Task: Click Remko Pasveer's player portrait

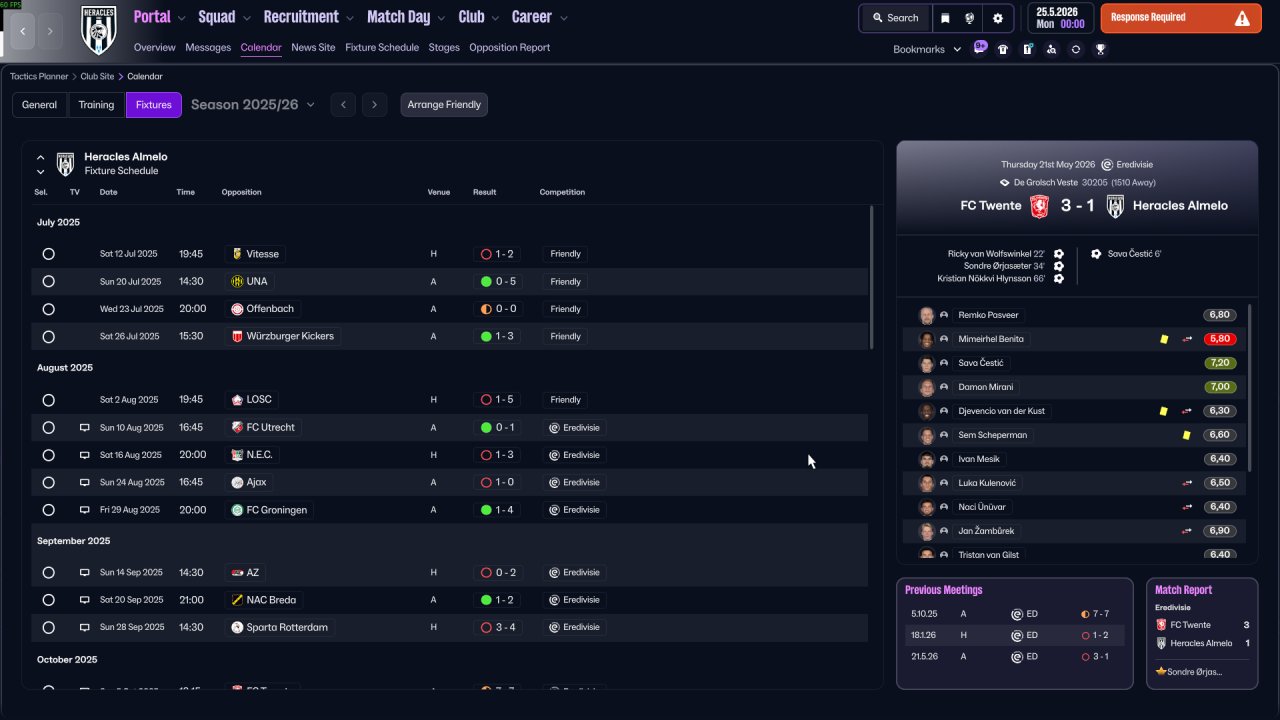Action: [927, 315]
